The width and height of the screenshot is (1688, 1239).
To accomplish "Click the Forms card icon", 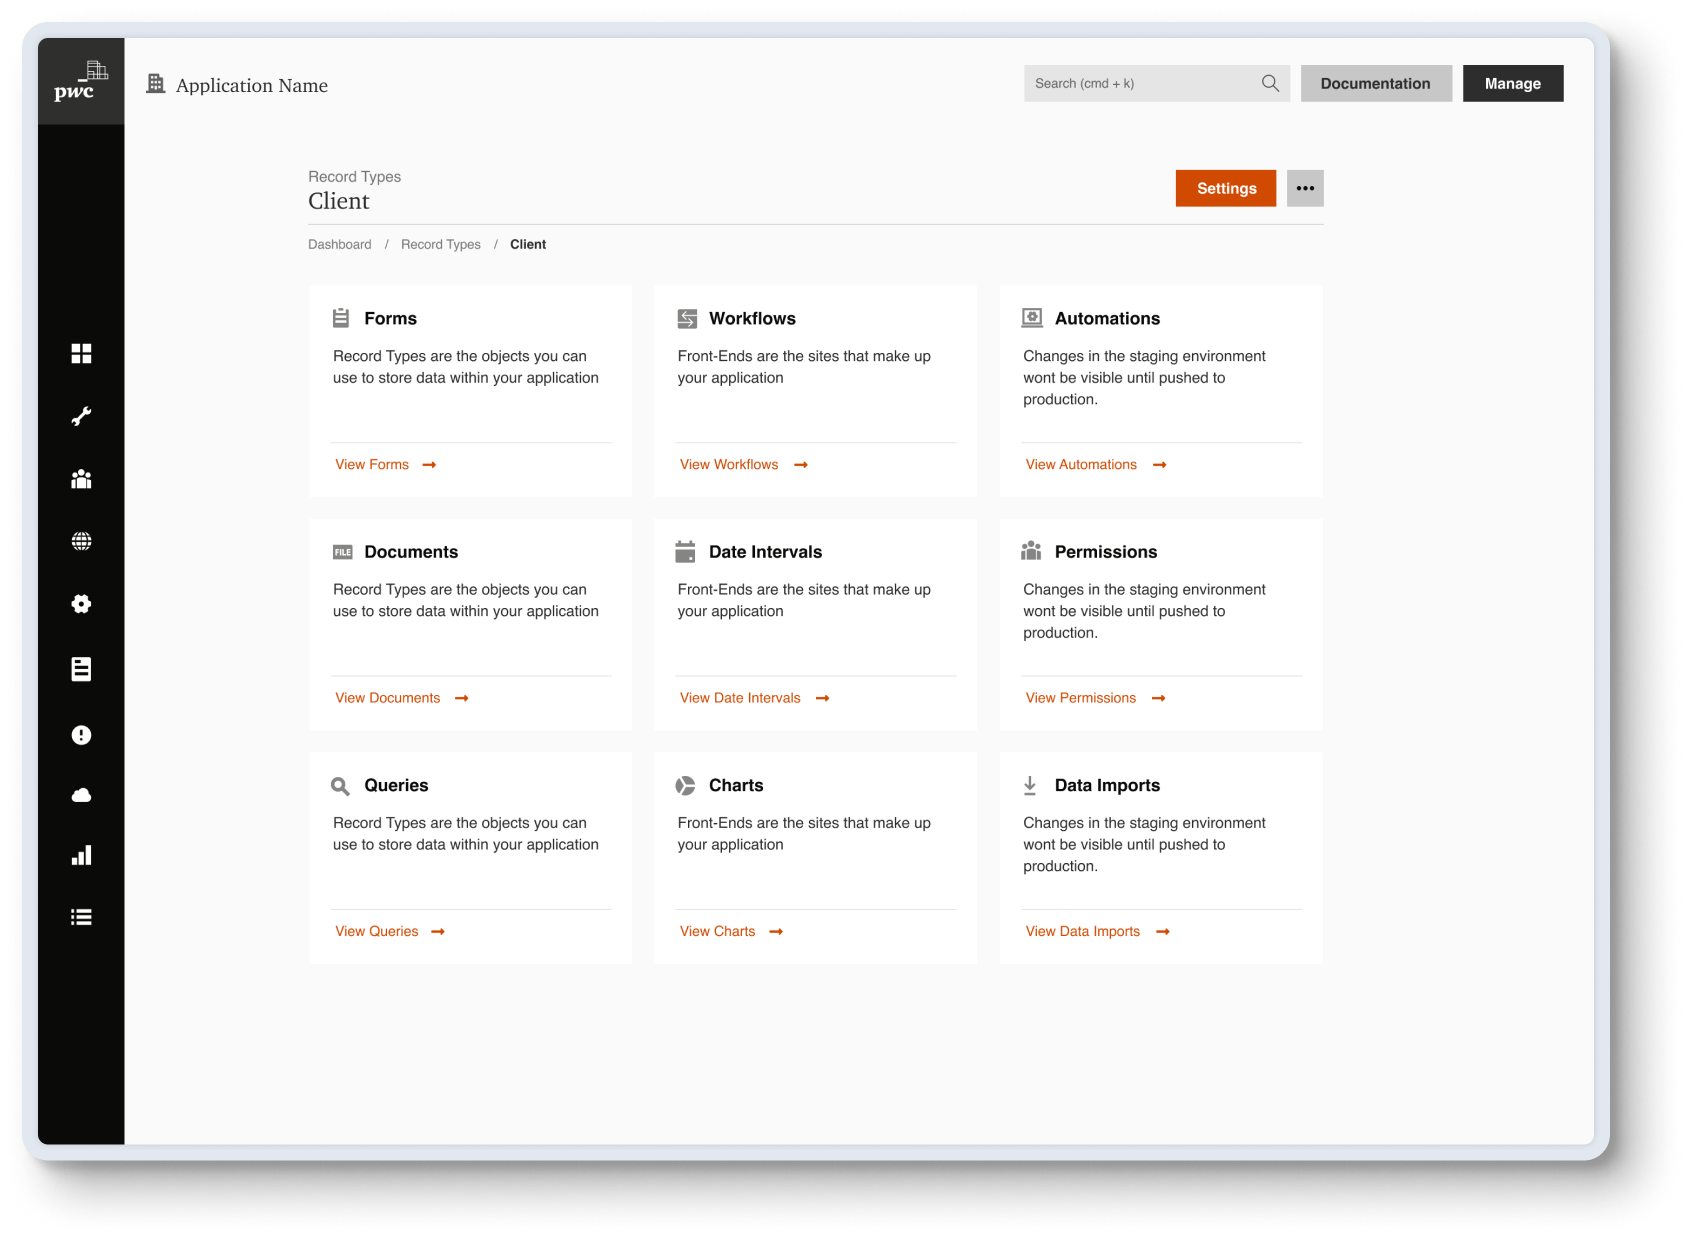I will coord(341,318).
